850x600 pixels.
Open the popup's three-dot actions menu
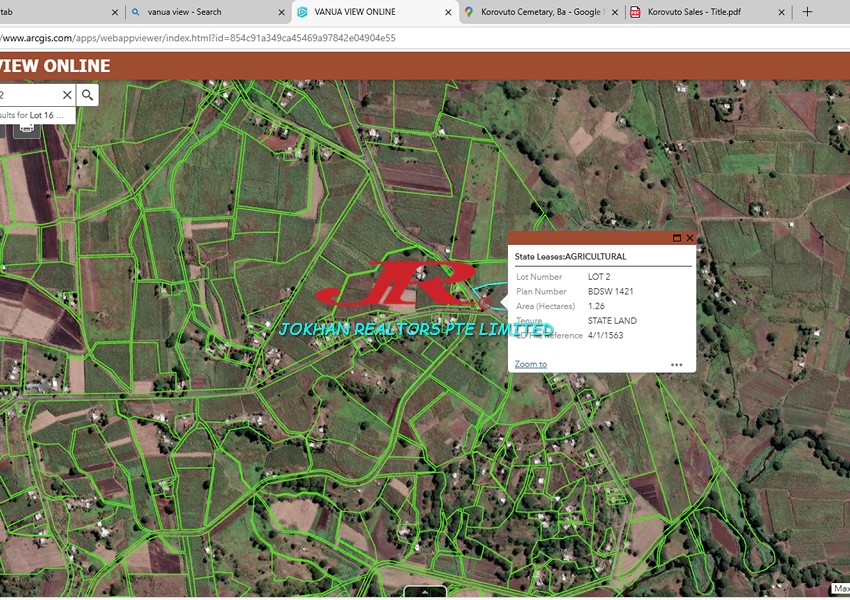point(676,365)
